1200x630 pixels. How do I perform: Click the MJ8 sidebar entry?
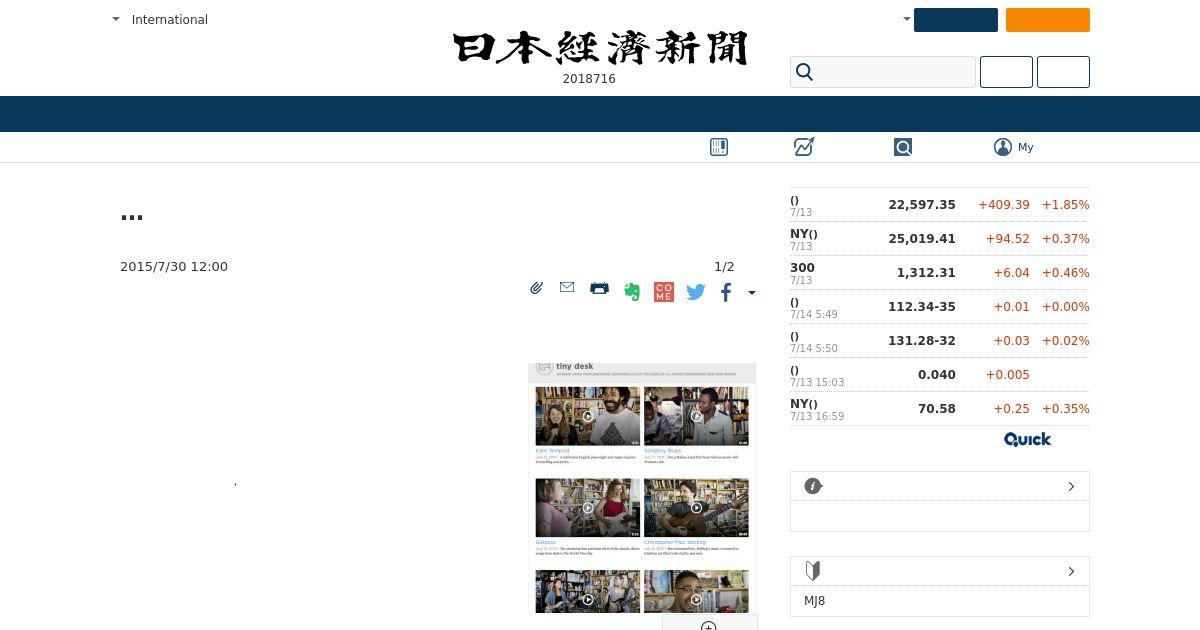815,601
